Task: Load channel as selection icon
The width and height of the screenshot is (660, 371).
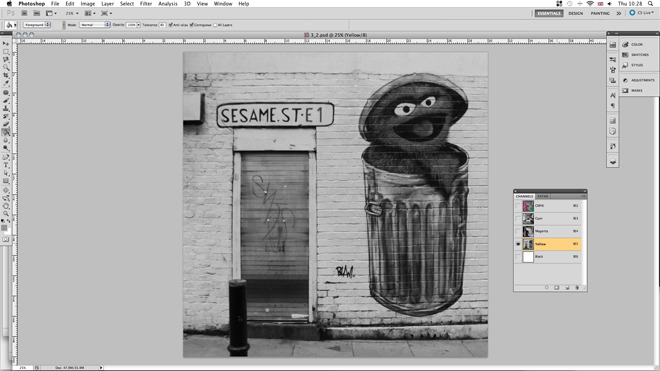Action: point(547,288)
